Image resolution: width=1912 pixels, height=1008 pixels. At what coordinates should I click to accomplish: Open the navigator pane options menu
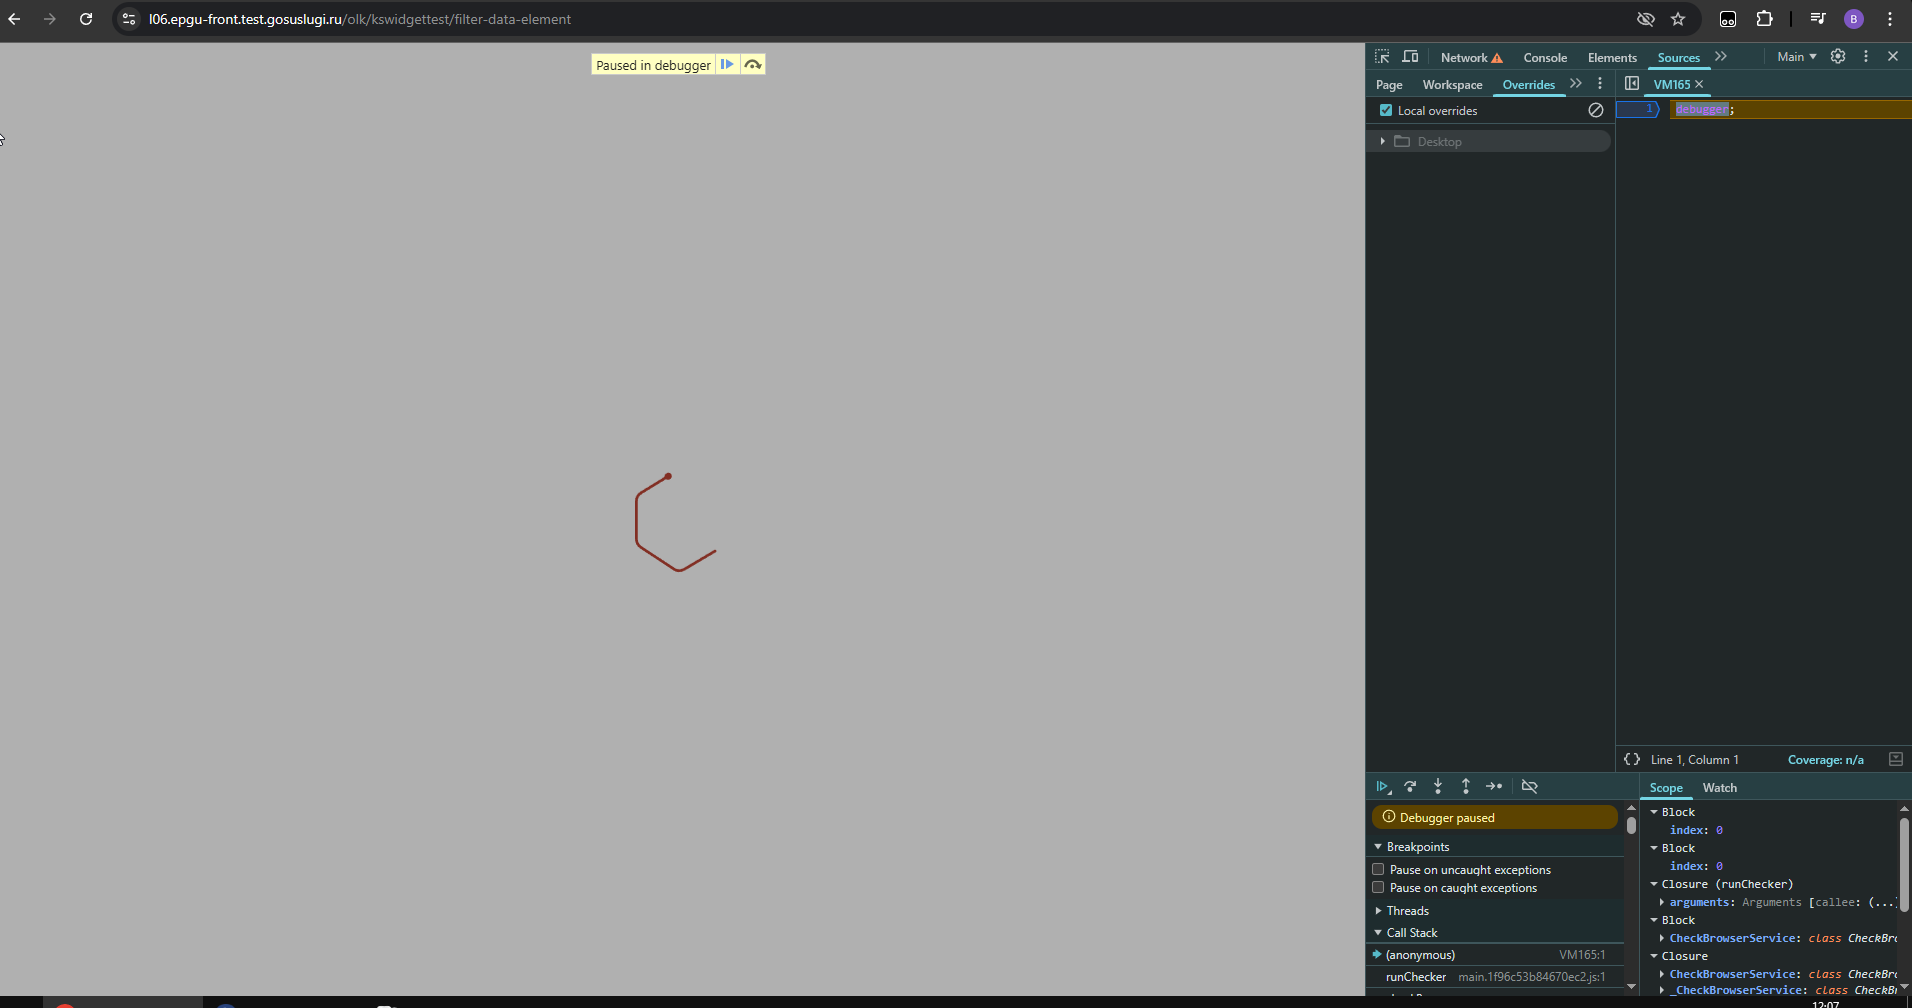(1600, 84)
